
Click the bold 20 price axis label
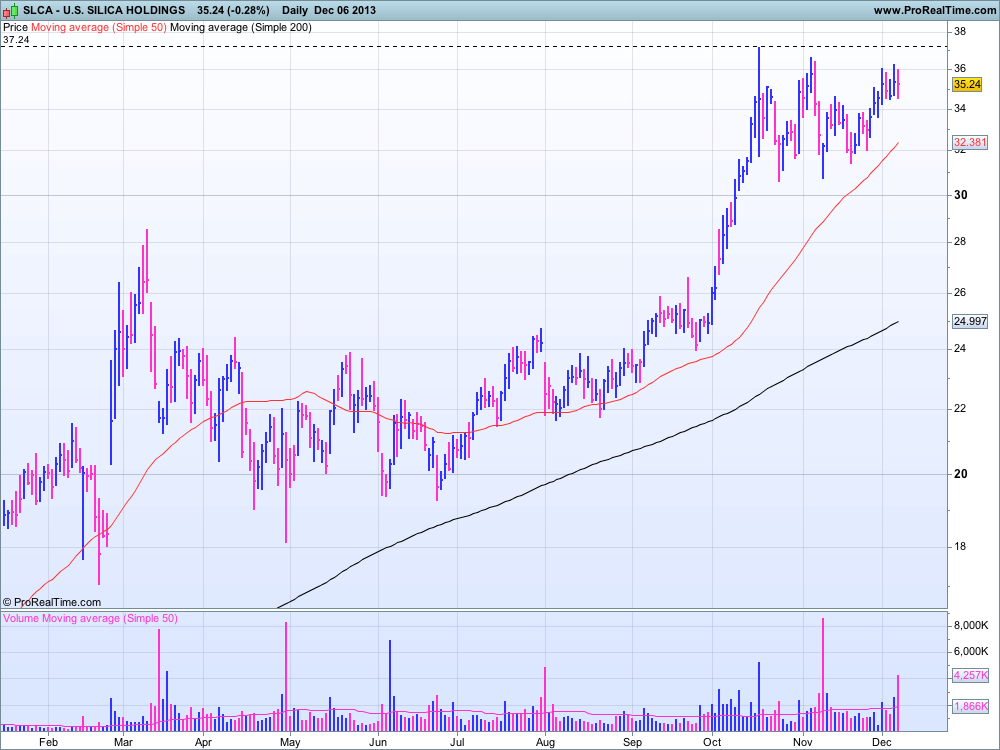pyautogui.click(x=960, y=474)
